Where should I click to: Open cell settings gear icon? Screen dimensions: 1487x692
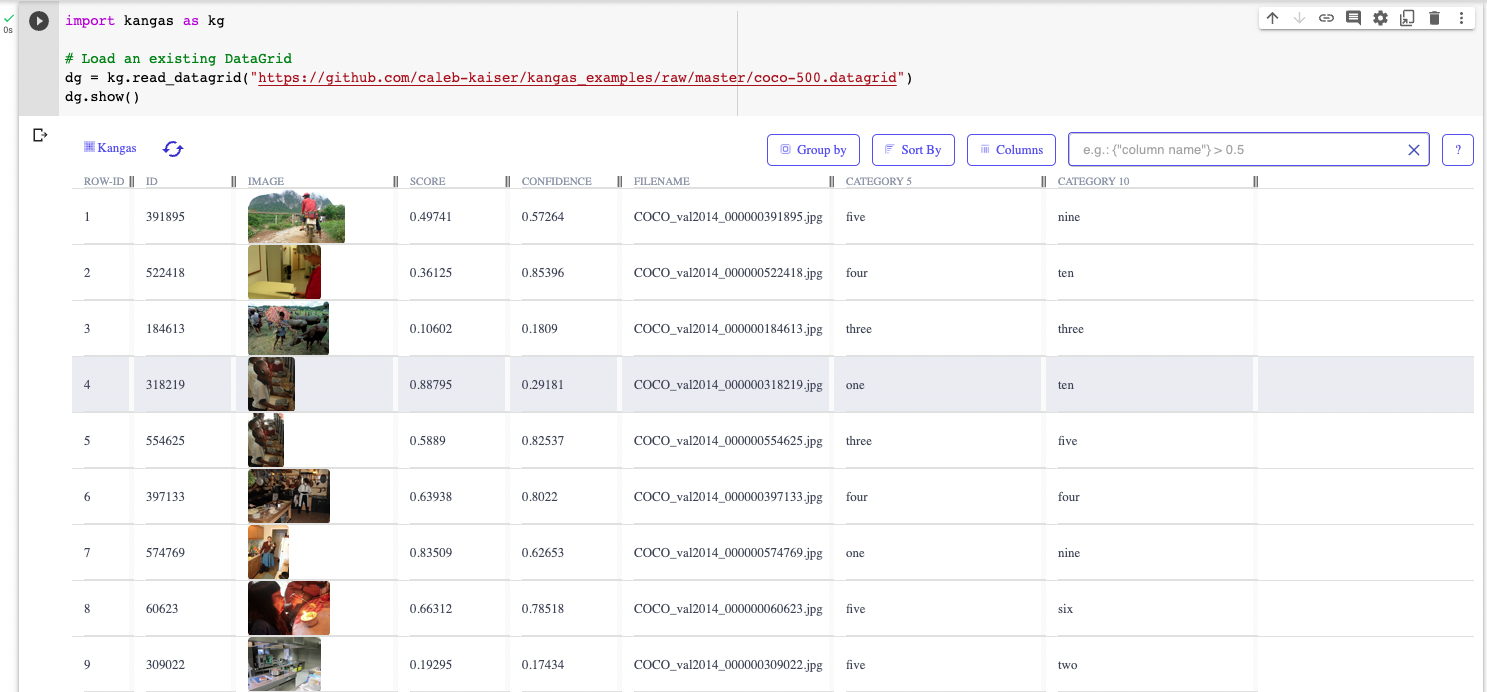(x=1380, y=17)
